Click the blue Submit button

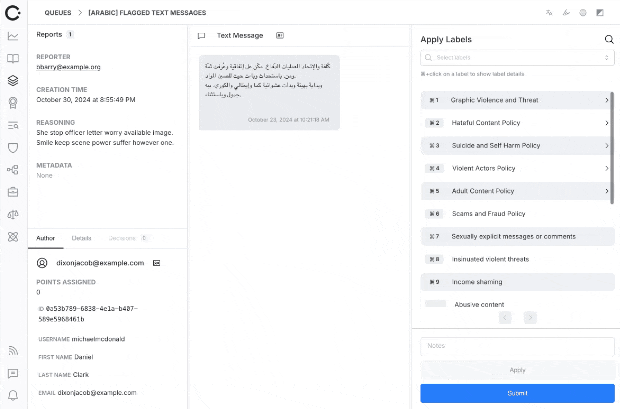[517, 393]
